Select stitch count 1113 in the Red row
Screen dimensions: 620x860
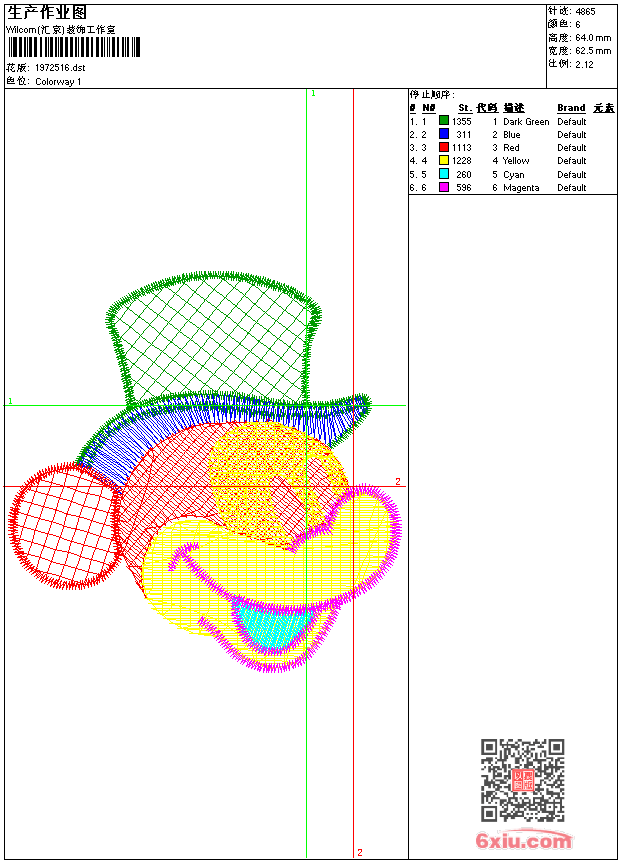461,148
